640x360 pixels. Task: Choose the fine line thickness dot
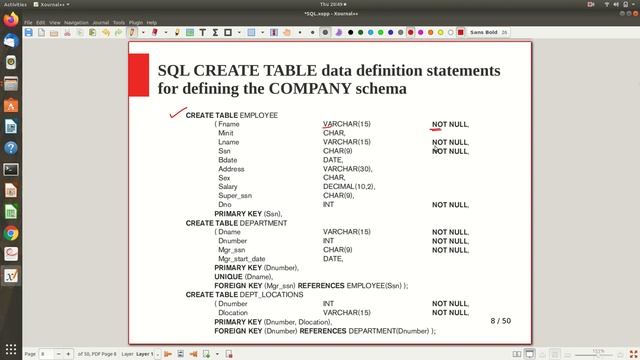(x=300, y=32)
